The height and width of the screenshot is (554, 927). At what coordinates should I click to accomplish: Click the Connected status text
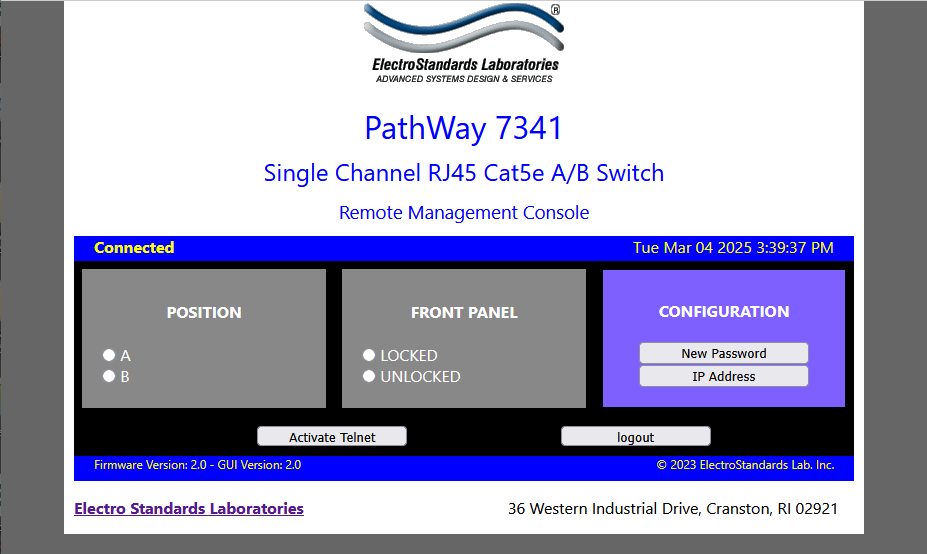(134, 248)
